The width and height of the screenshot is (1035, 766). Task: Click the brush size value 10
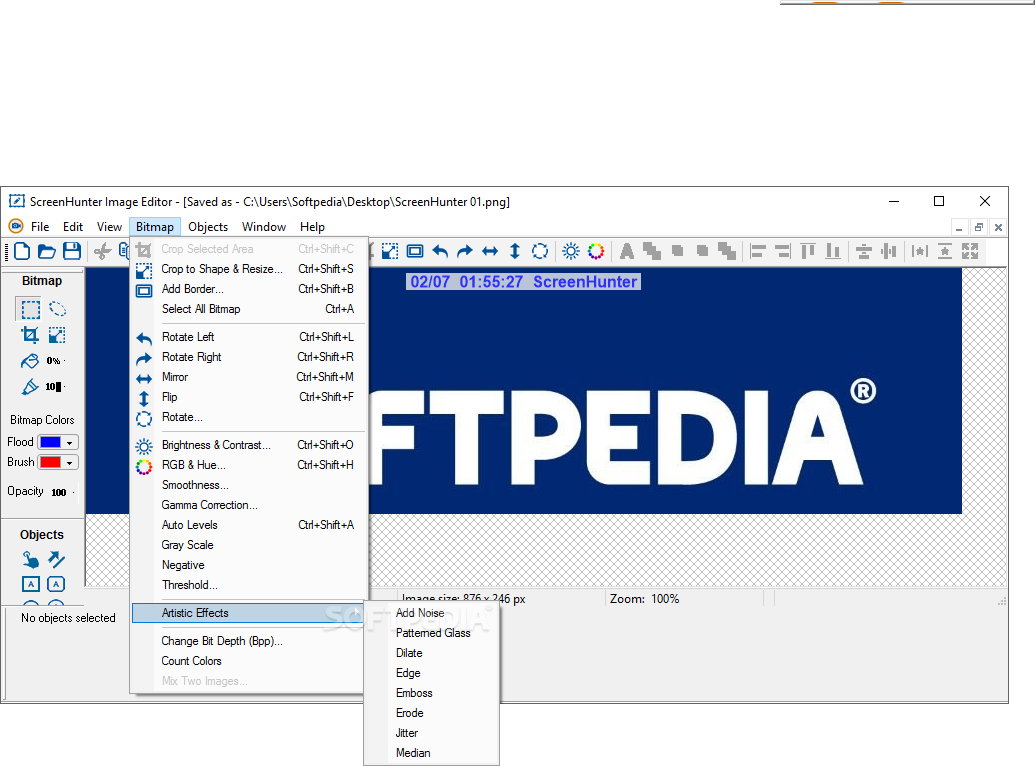pos(51,386)
